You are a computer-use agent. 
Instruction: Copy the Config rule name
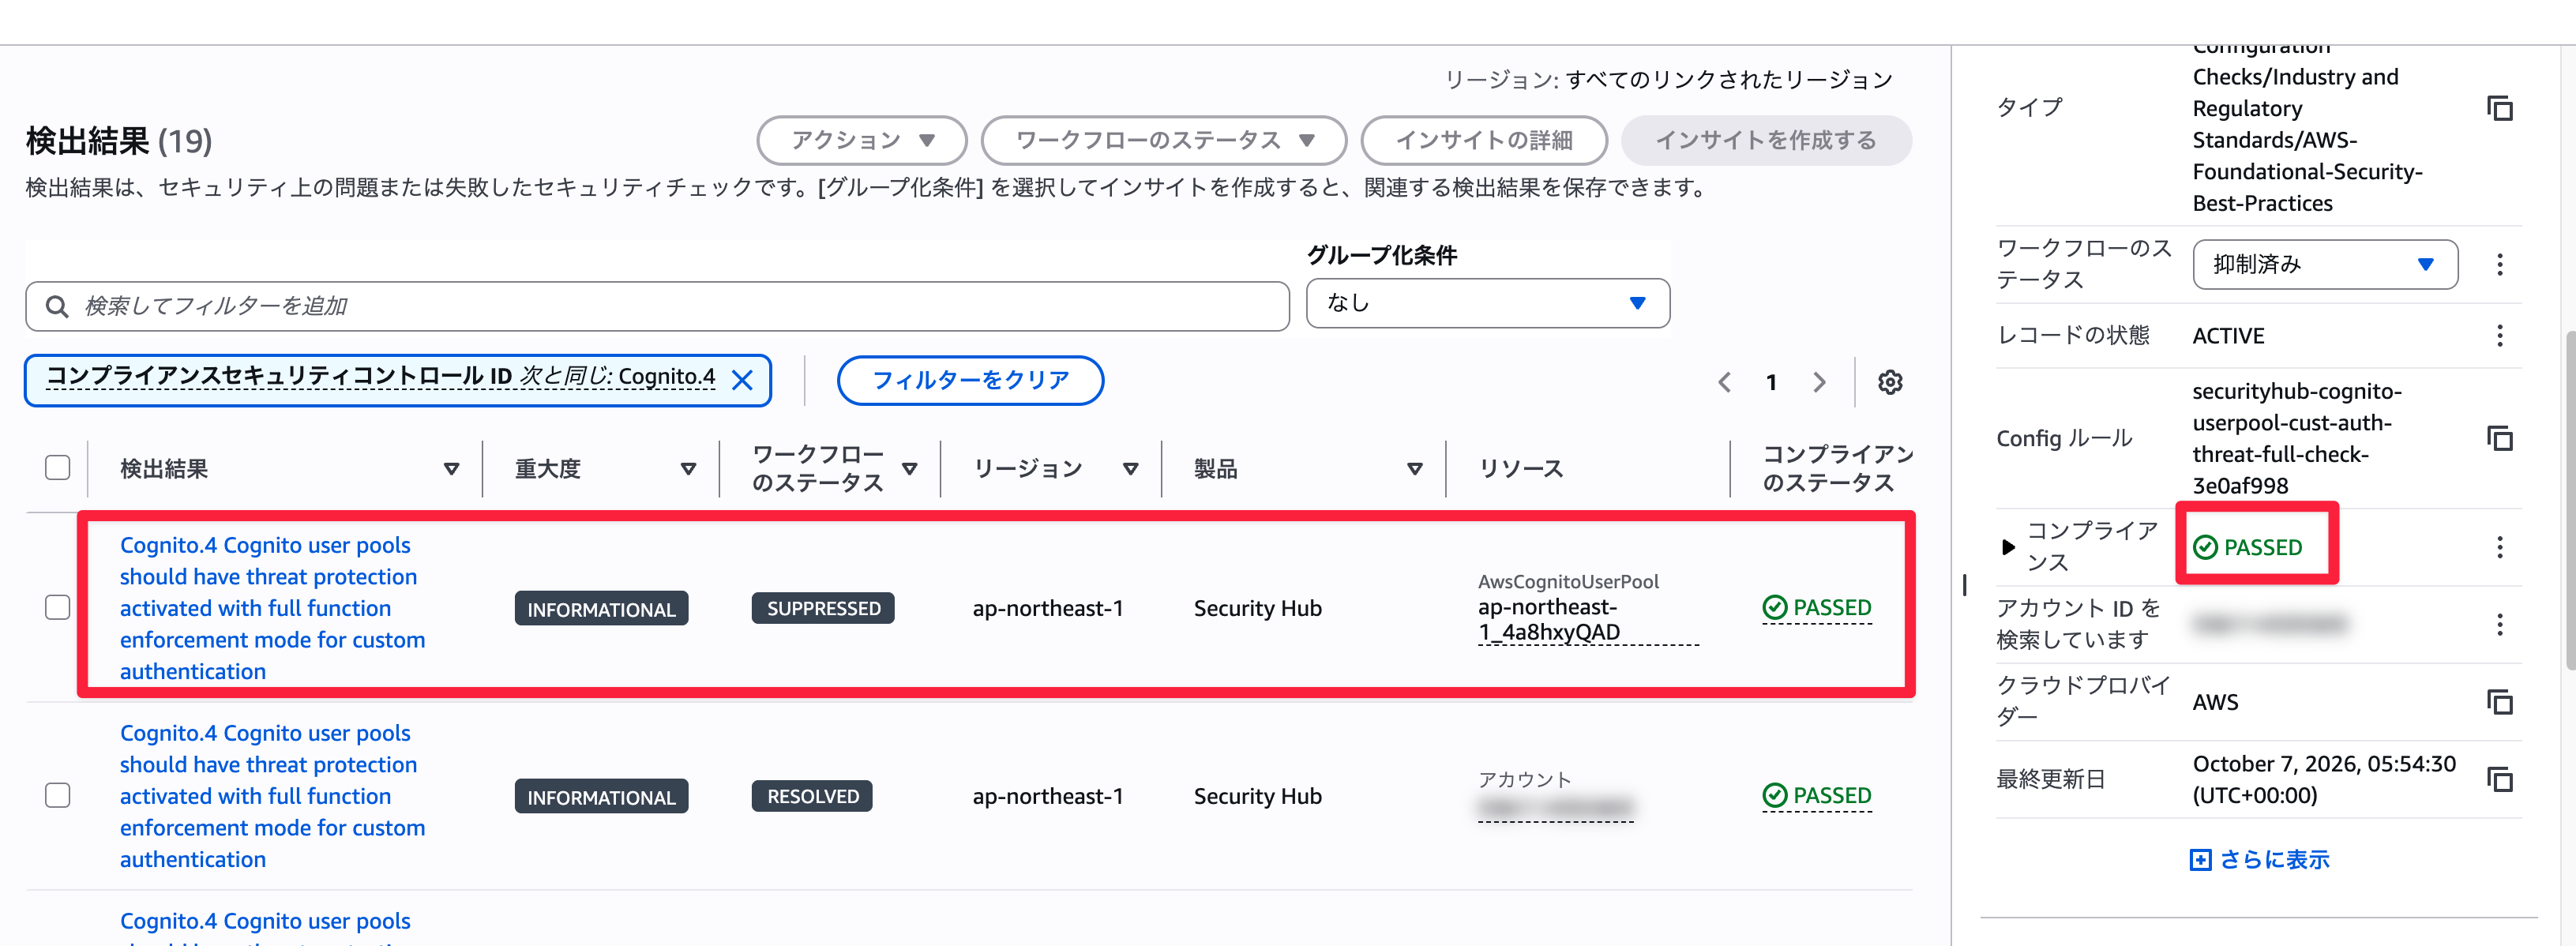2499,438
